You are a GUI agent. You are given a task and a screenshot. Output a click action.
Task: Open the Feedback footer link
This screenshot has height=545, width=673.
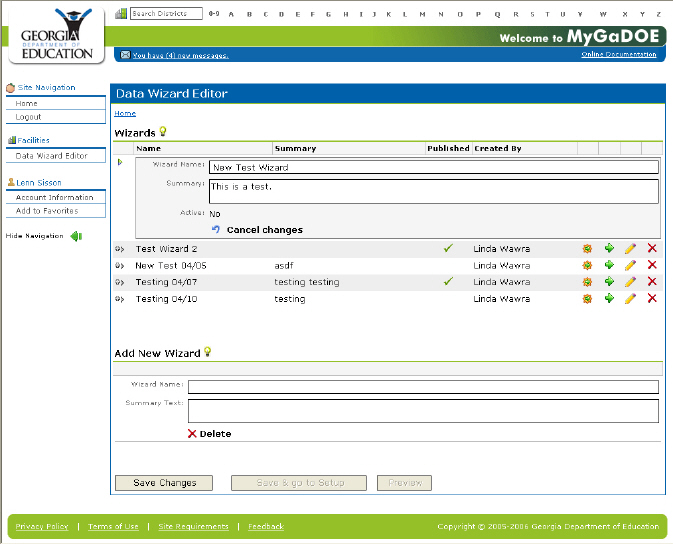point(266,527)
